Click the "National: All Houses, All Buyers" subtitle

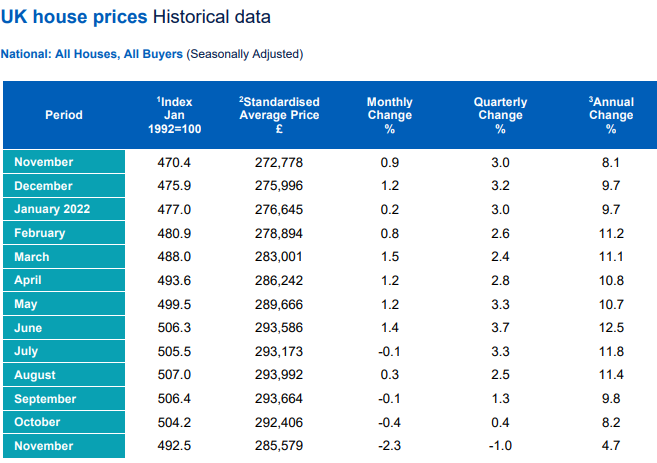92,54
